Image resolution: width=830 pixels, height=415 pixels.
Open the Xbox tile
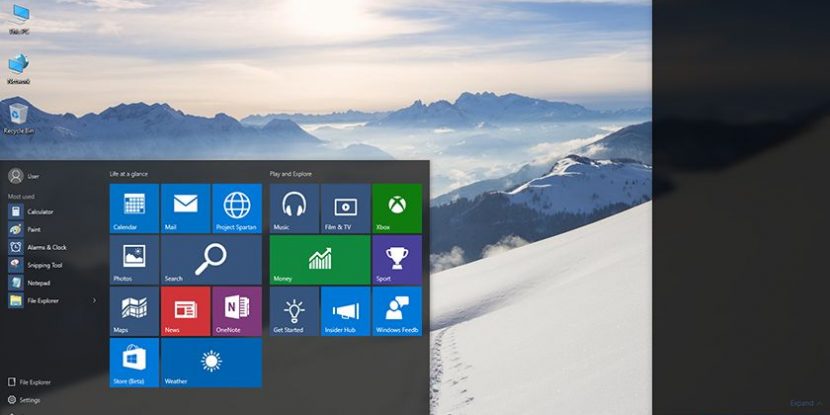pyautogui.click(x=396, y=208)
